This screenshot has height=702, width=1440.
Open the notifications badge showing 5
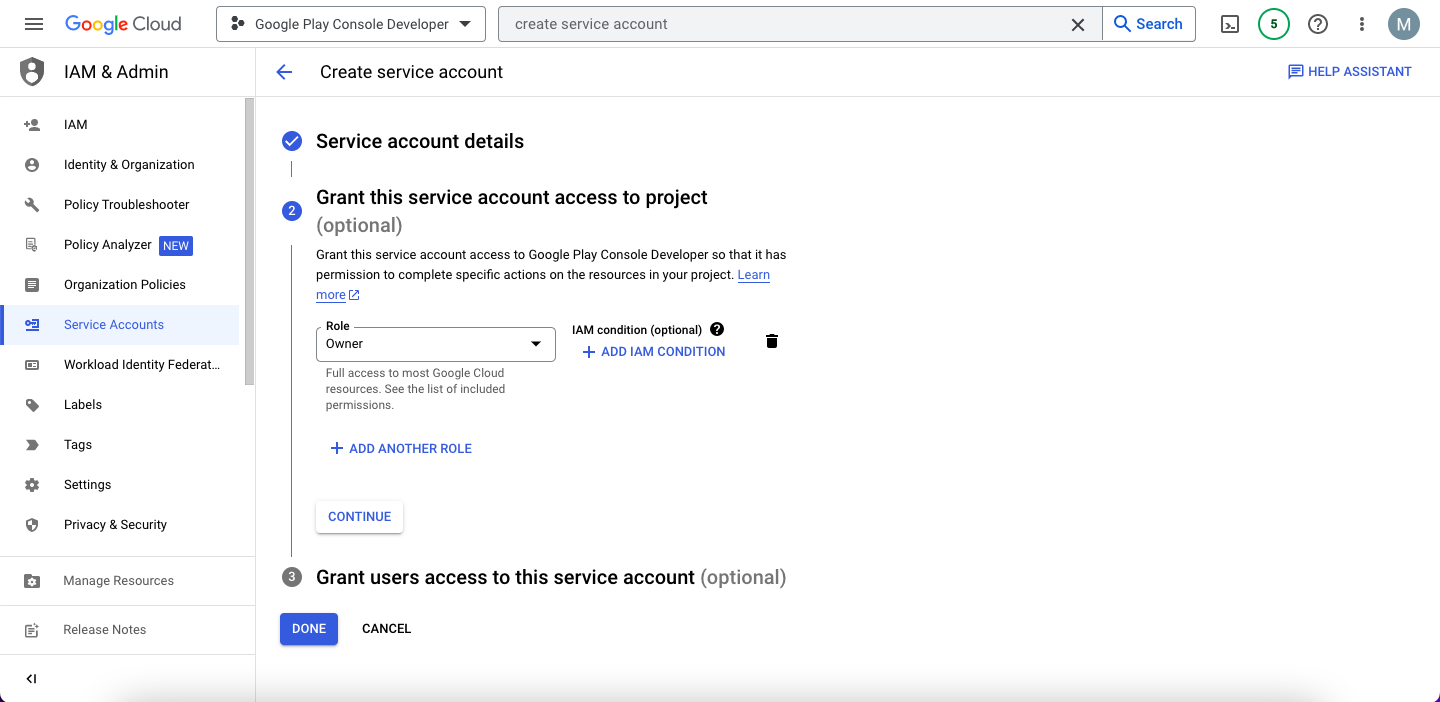tap(1273, 24)
